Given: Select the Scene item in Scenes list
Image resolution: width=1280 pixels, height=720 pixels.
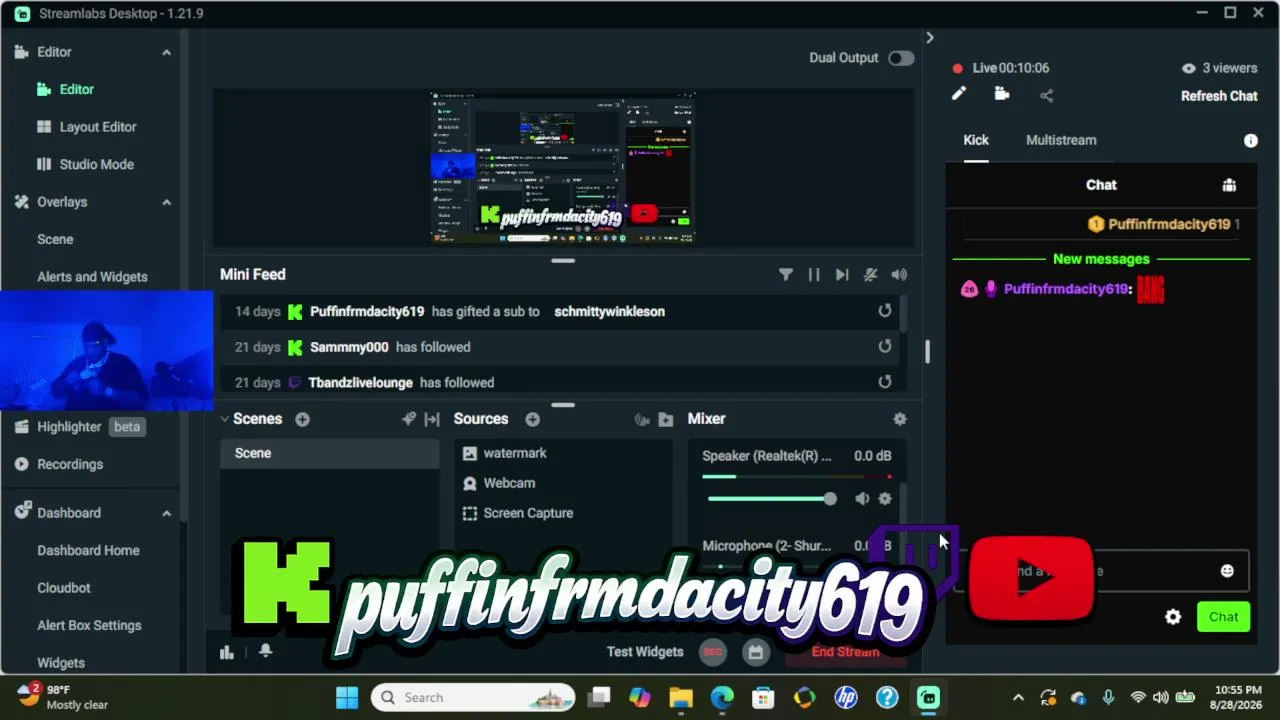Looking at the screenshot, I should [x=330, y=453].
